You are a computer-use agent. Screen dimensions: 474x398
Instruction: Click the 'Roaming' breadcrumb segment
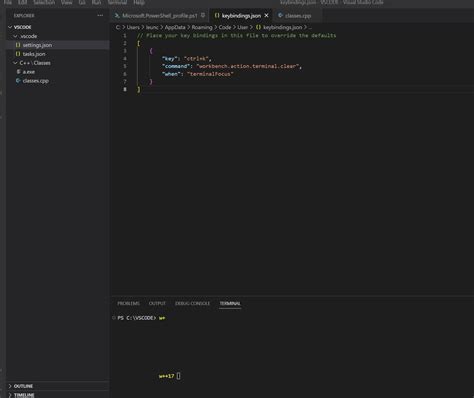point(202,27)
